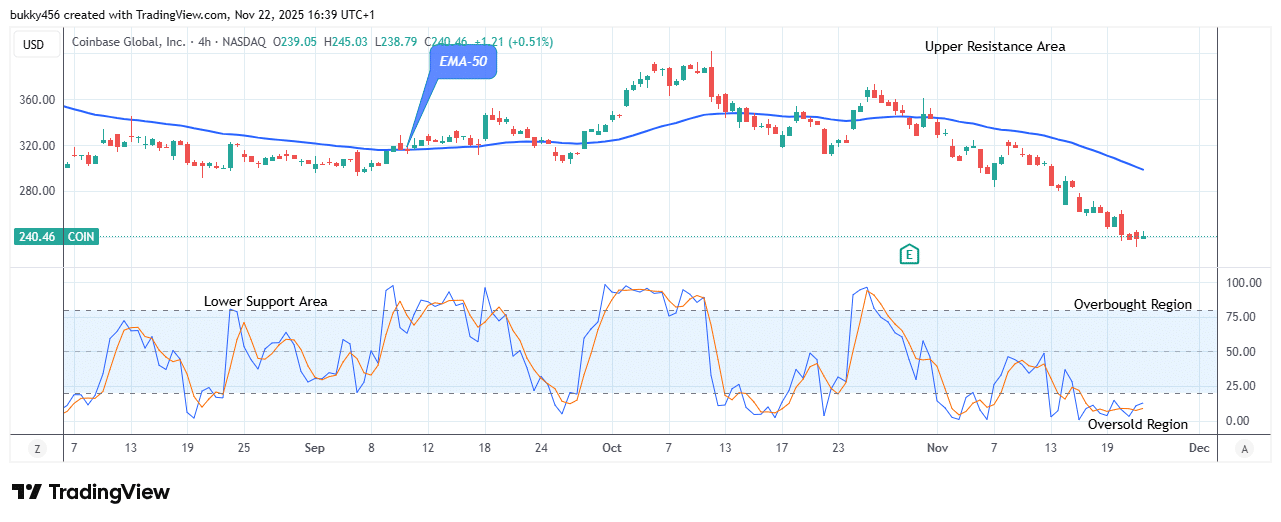Image resolution: width=1281 pixels, height=522 pixels.
Task: Click the TradingView logo
Action: click(x=91, y=492)
